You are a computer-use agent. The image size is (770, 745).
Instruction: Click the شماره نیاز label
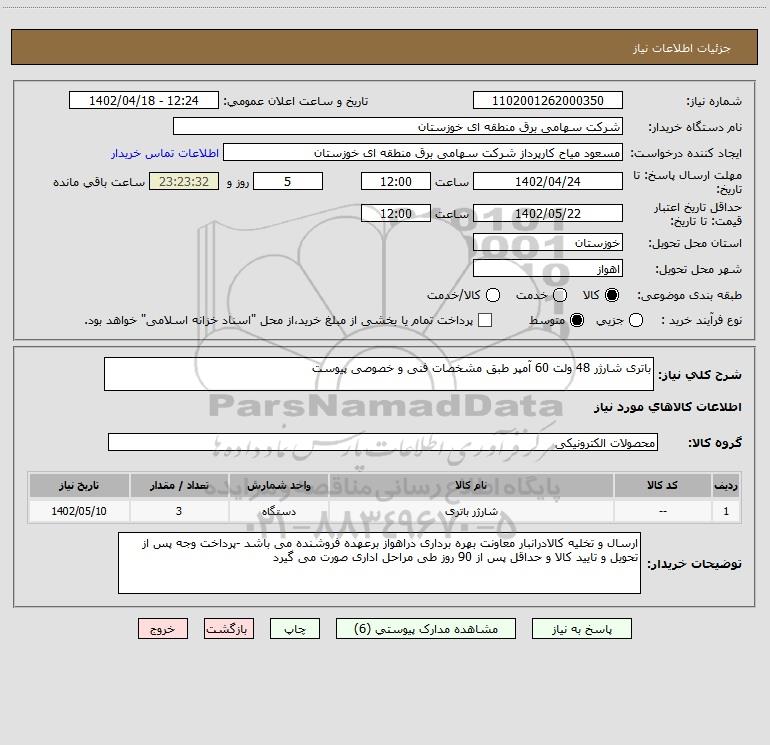714,102
